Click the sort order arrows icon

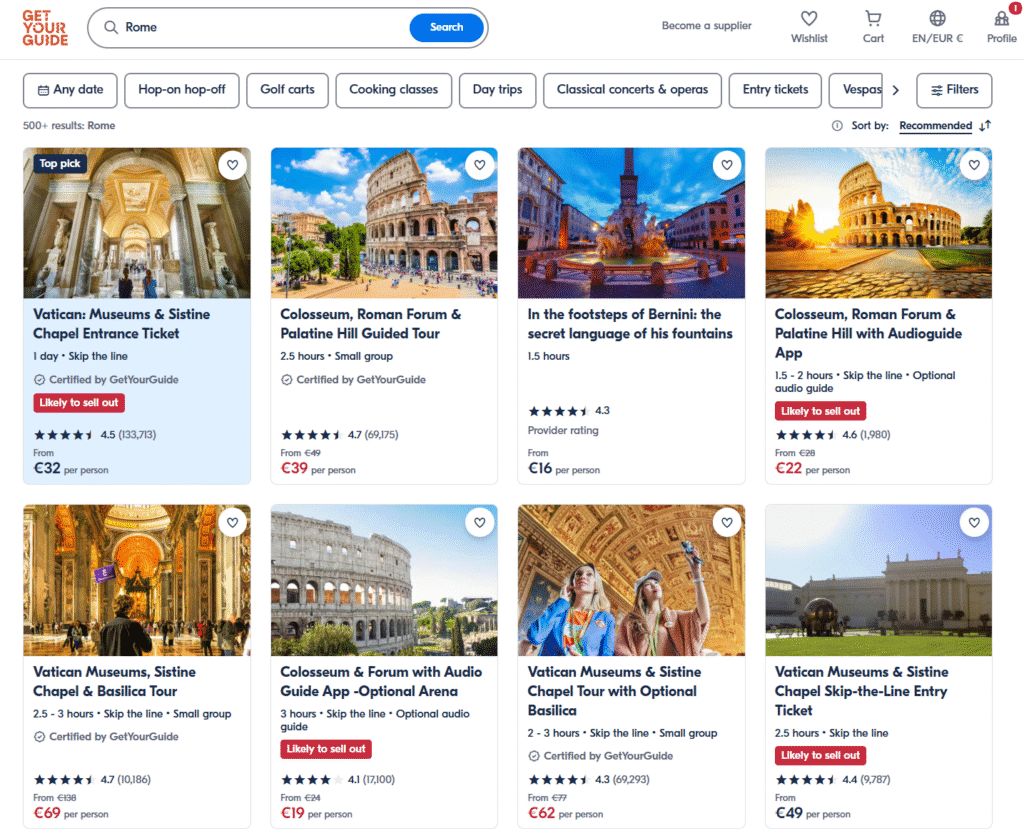pos(985,125)
